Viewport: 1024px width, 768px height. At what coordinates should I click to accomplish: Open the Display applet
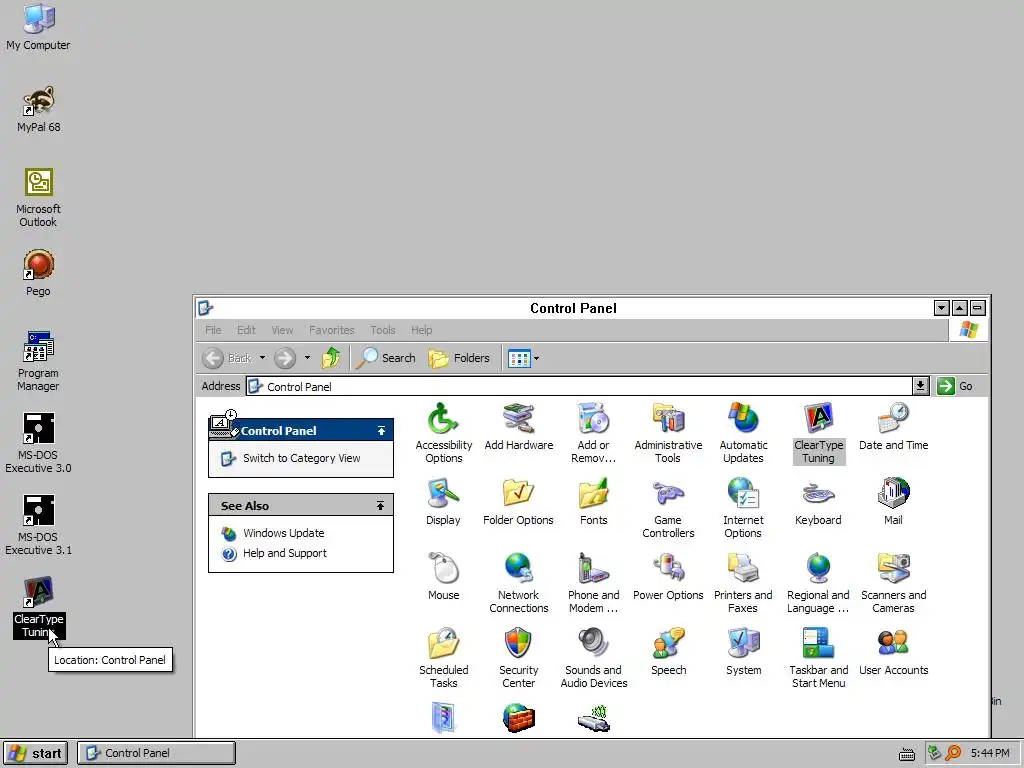click(x=443, y=502)
